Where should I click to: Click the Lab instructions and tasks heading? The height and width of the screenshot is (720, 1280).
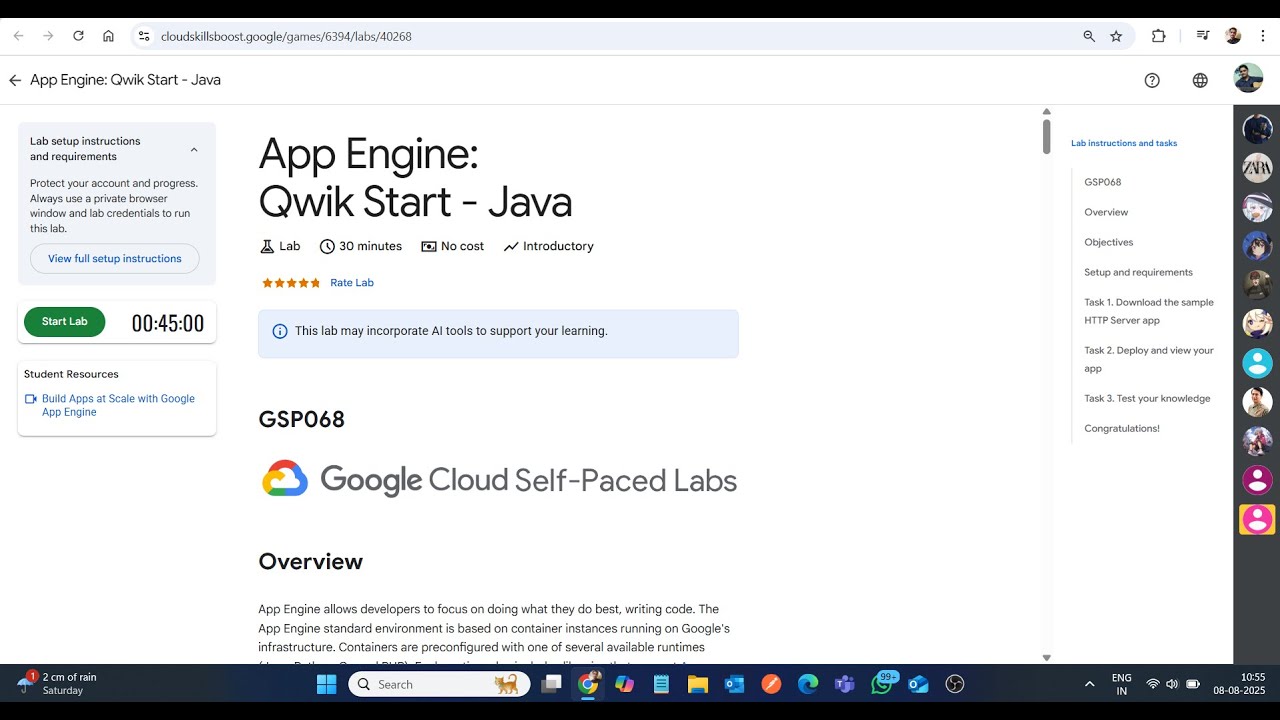(x=1124, y=143)
